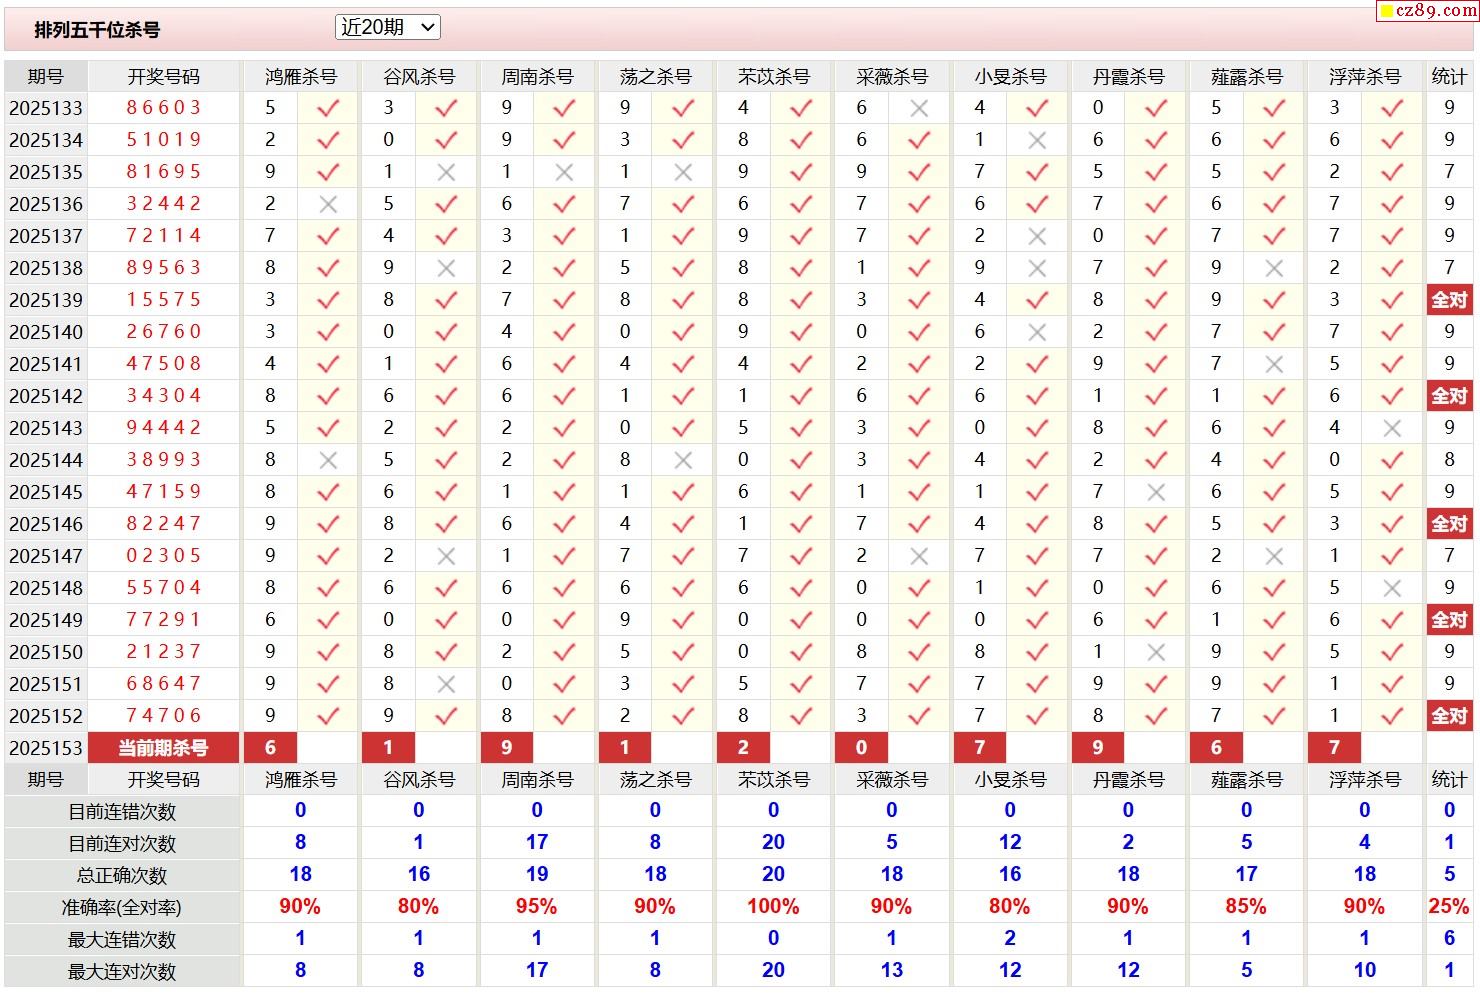Viewport: 1480px width, 993px height.
Task: Click the 100% accuracy value for 芣苡杀号
Action: (773, 907)
